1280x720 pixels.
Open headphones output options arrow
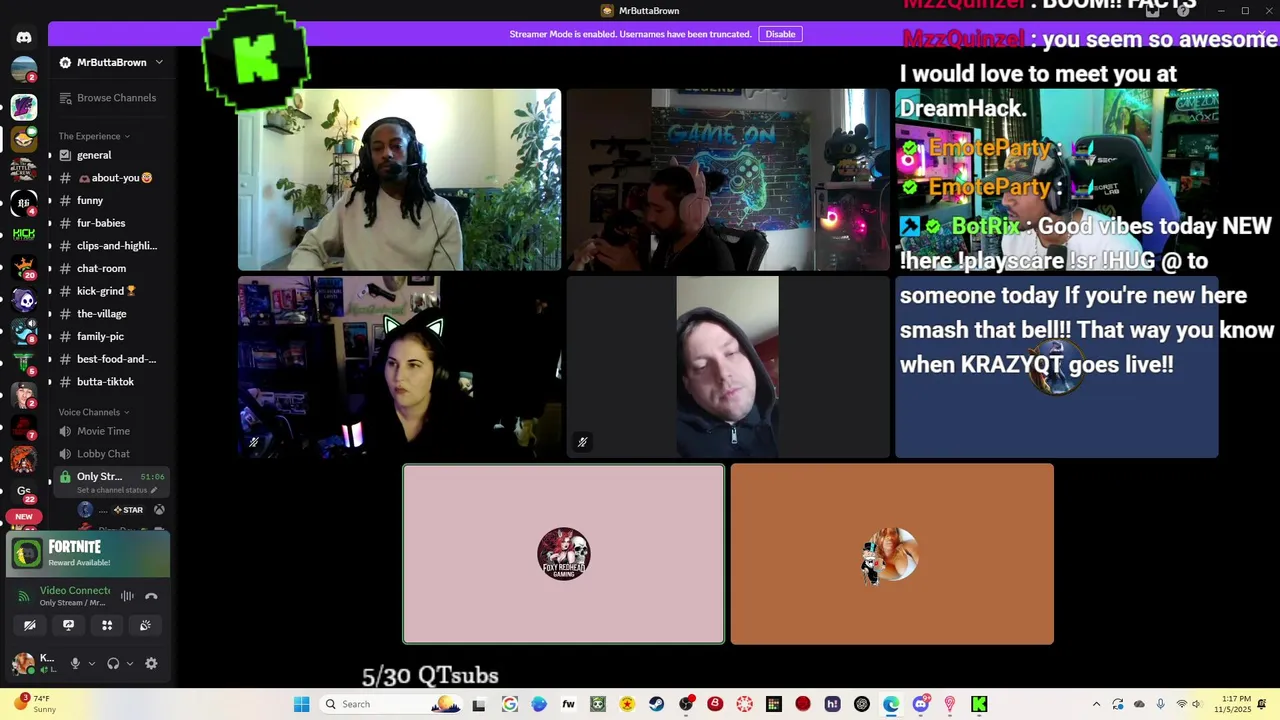click(130, 663)
